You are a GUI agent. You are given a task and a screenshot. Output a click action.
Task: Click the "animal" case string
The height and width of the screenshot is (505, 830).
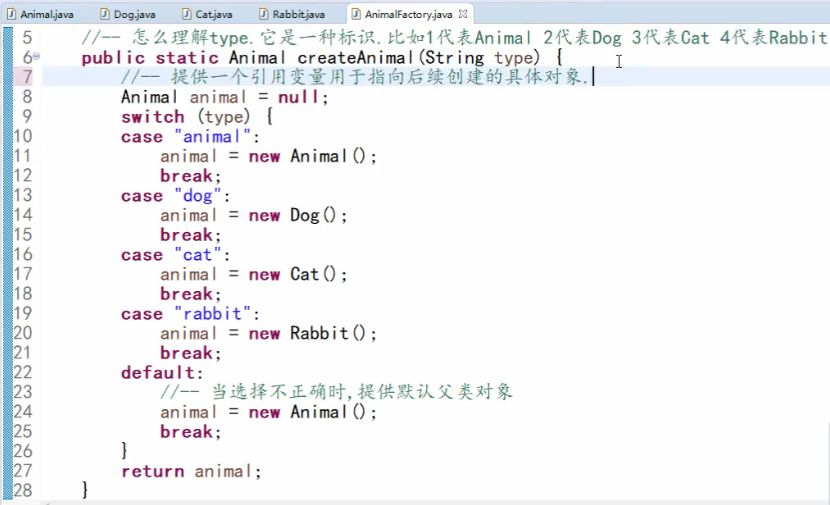212,137
